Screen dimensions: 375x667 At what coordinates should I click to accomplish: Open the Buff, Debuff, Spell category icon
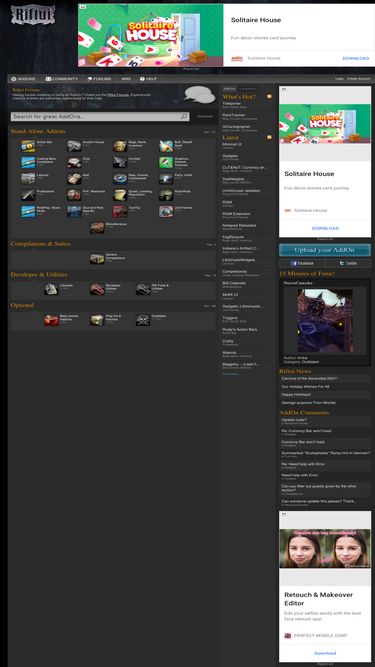click(x=166, y=146)
